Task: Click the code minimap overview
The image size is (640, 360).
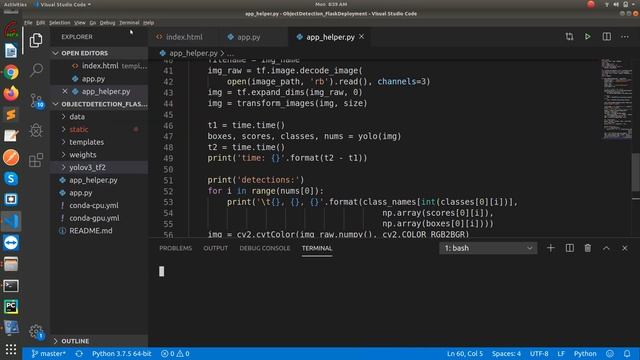Action: tap(616, 100)
